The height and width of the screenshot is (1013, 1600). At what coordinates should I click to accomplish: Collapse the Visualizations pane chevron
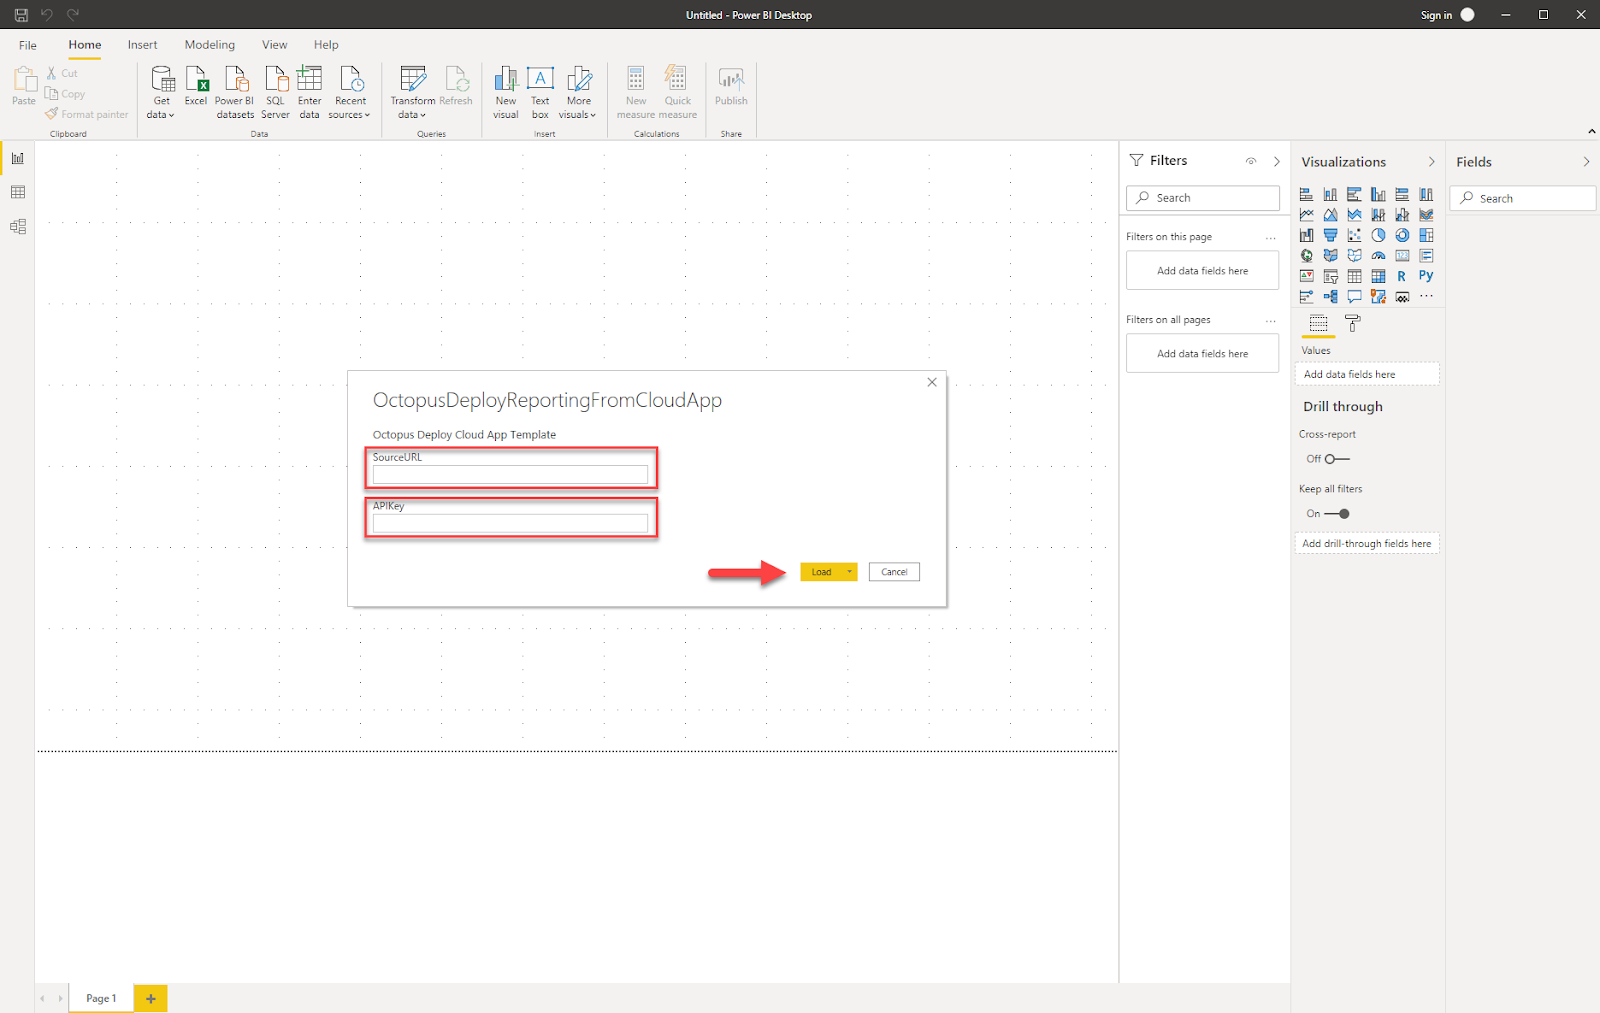click(x=1431, y=162)
